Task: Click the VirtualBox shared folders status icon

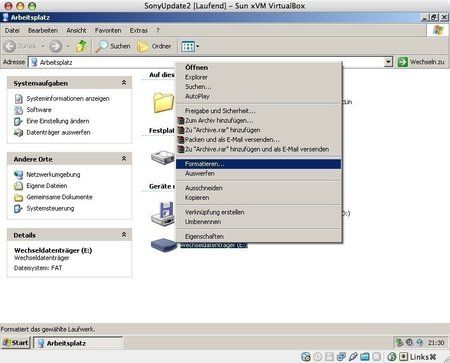Action: click(365, 357)
